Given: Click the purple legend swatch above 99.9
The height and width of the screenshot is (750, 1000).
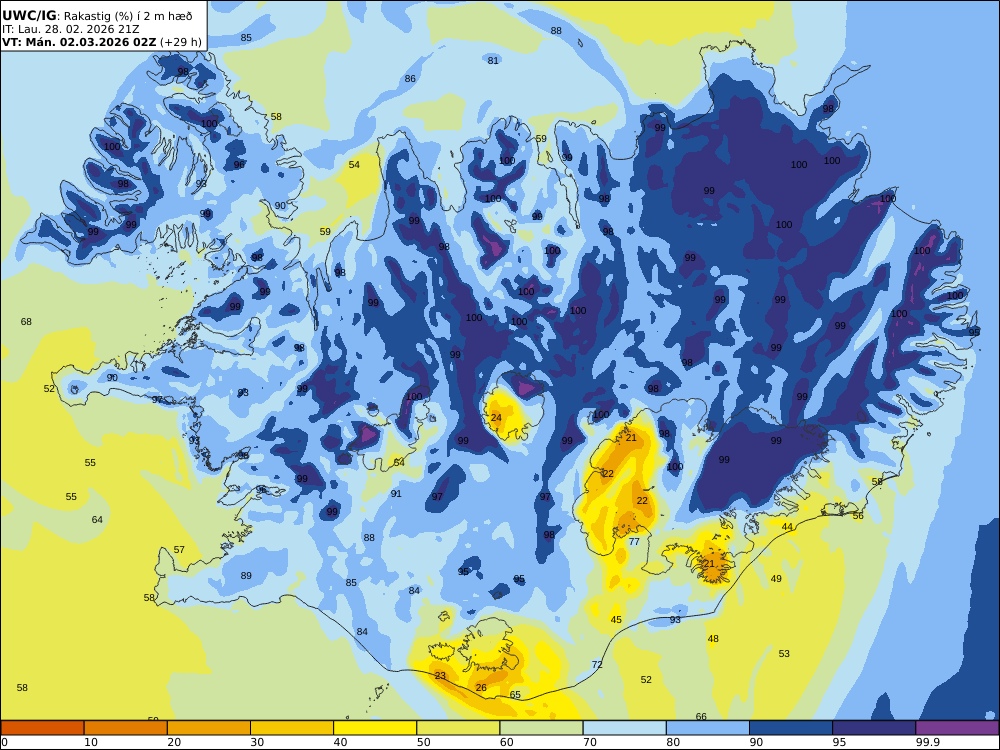Looking at the screenshot, I should (957, 728).
